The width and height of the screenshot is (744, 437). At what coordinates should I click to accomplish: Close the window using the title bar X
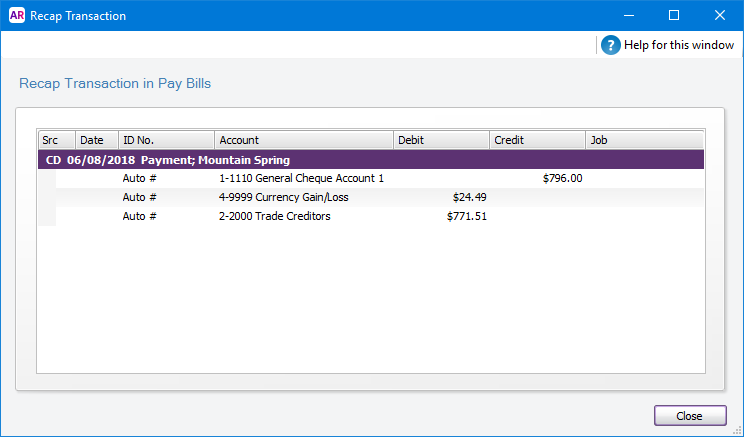click(720, 16)
